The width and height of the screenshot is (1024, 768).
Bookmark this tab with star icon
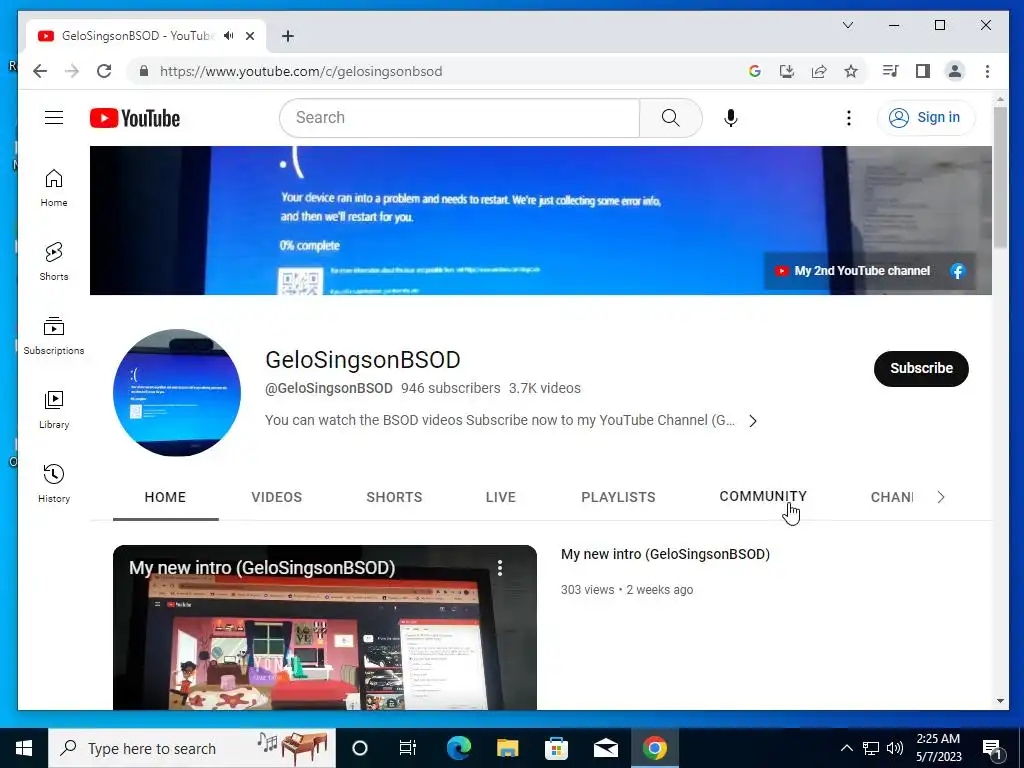tap(850, 71)
